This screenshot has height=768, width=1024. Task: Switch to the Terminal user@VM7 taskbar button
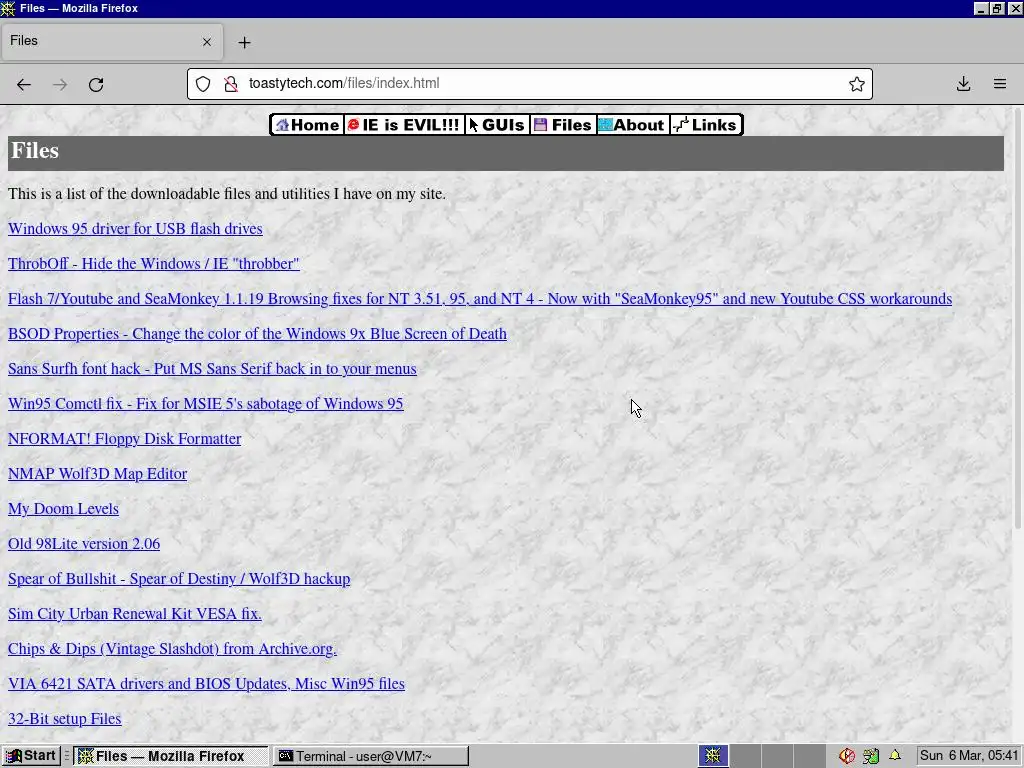coord(371,756)
